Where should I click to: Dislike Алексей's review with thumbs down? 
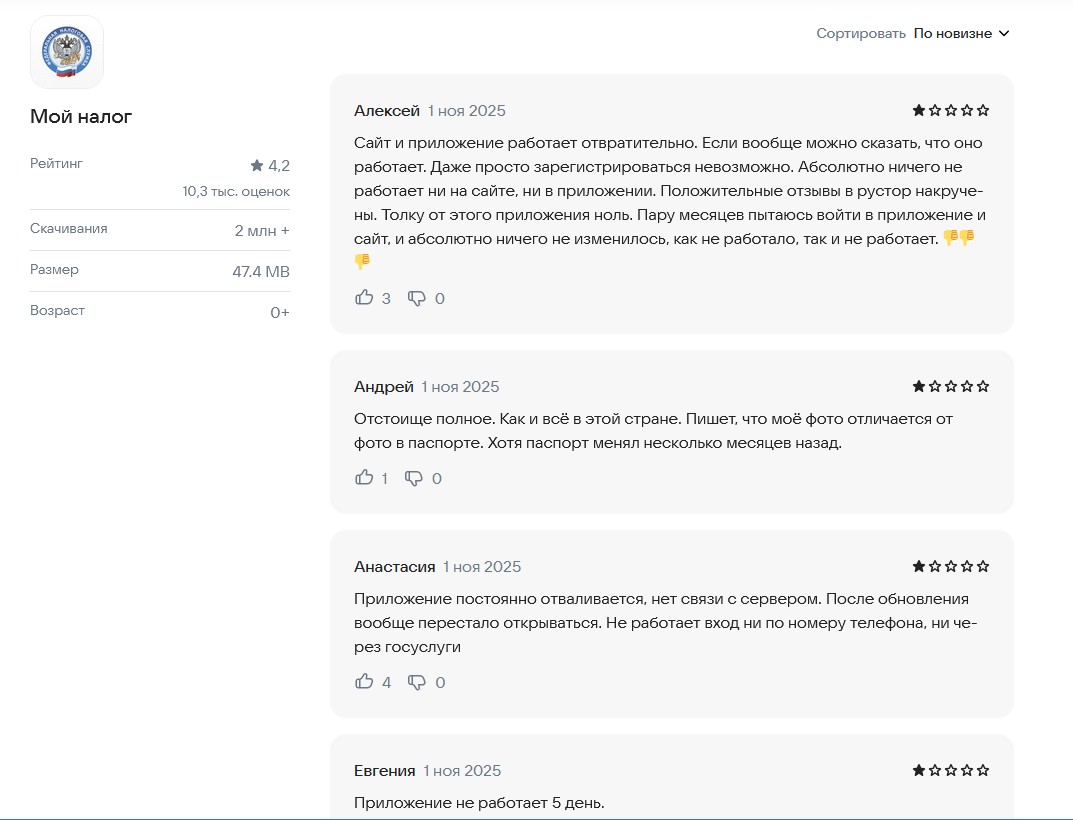coord(417,298)
